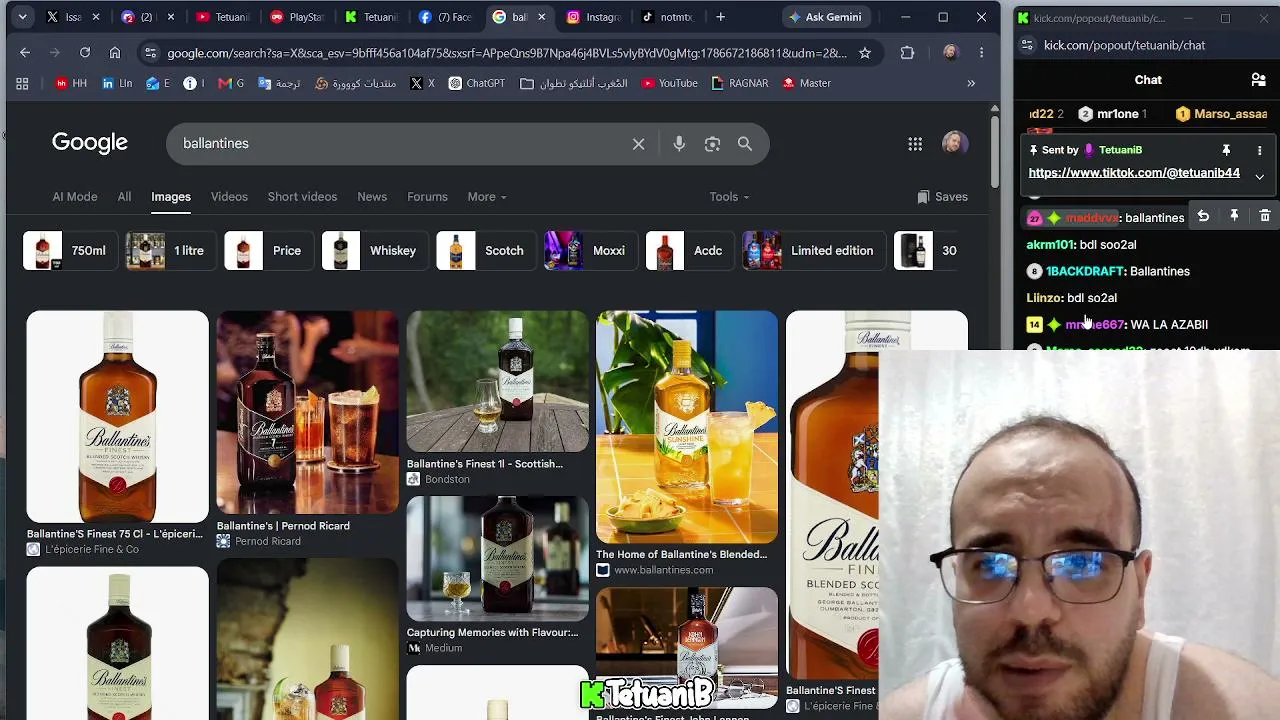Screen dimensions: 1280x720
Task: Switch to the Instagram browser tab
Action: 594,17
